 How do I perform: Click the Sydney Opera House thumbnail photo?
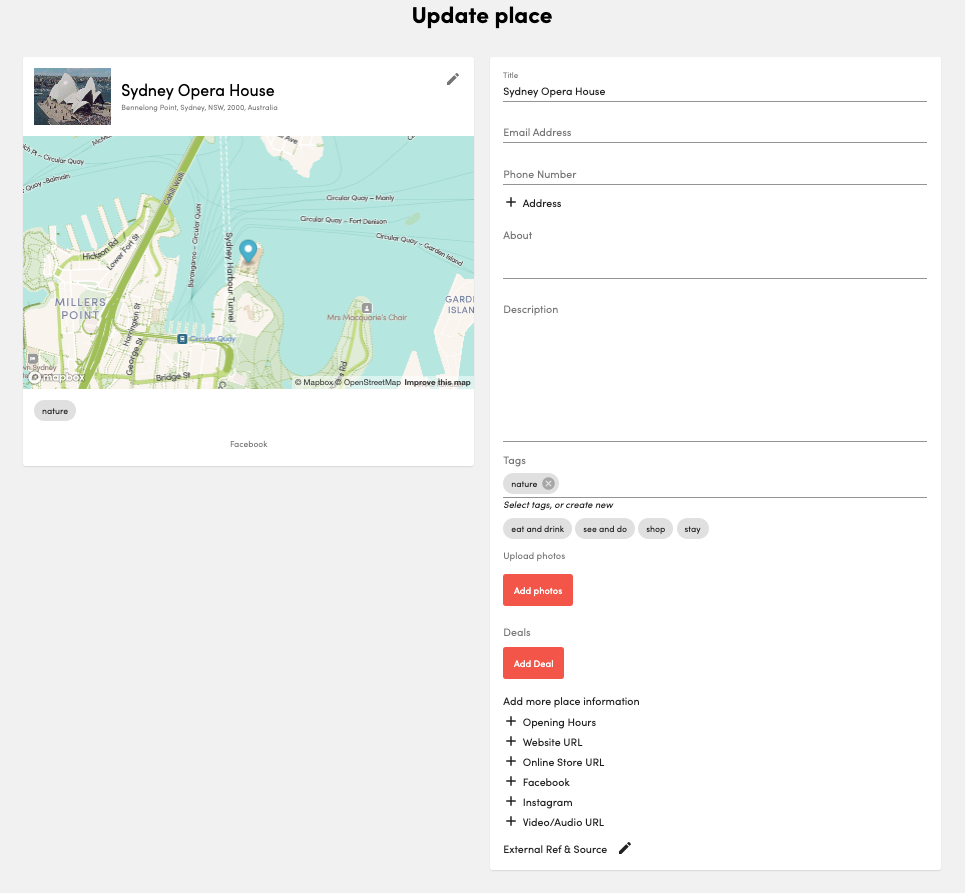(73, 97)
